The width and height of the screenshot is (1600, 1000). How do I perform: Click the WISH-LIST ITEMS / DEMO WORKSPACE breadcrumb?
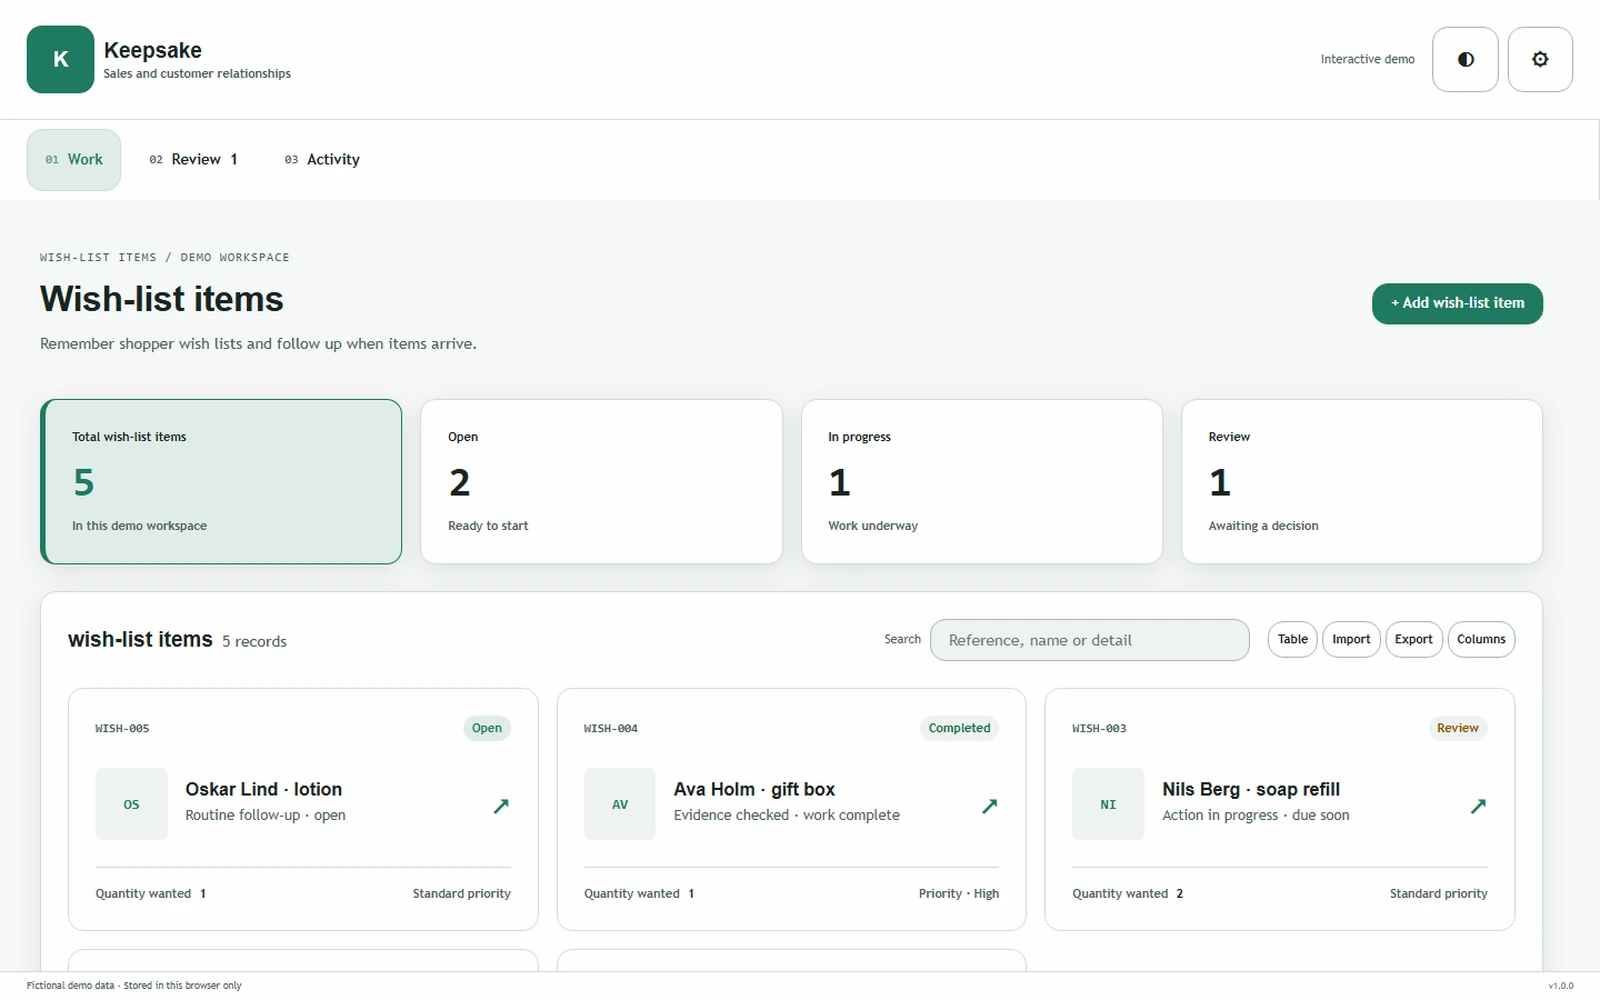[165, 258]
